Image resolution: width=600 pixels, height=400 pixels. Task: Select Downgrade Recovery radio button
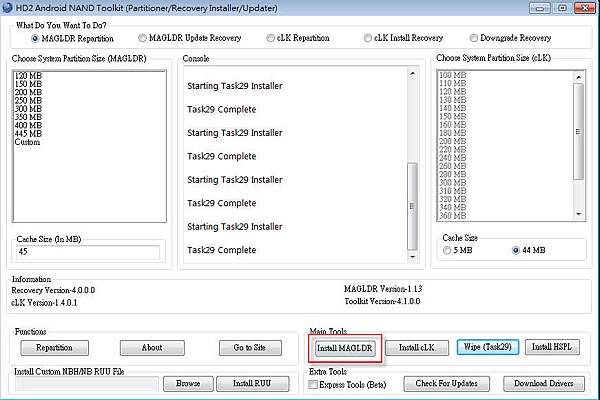tap(510, 38)
